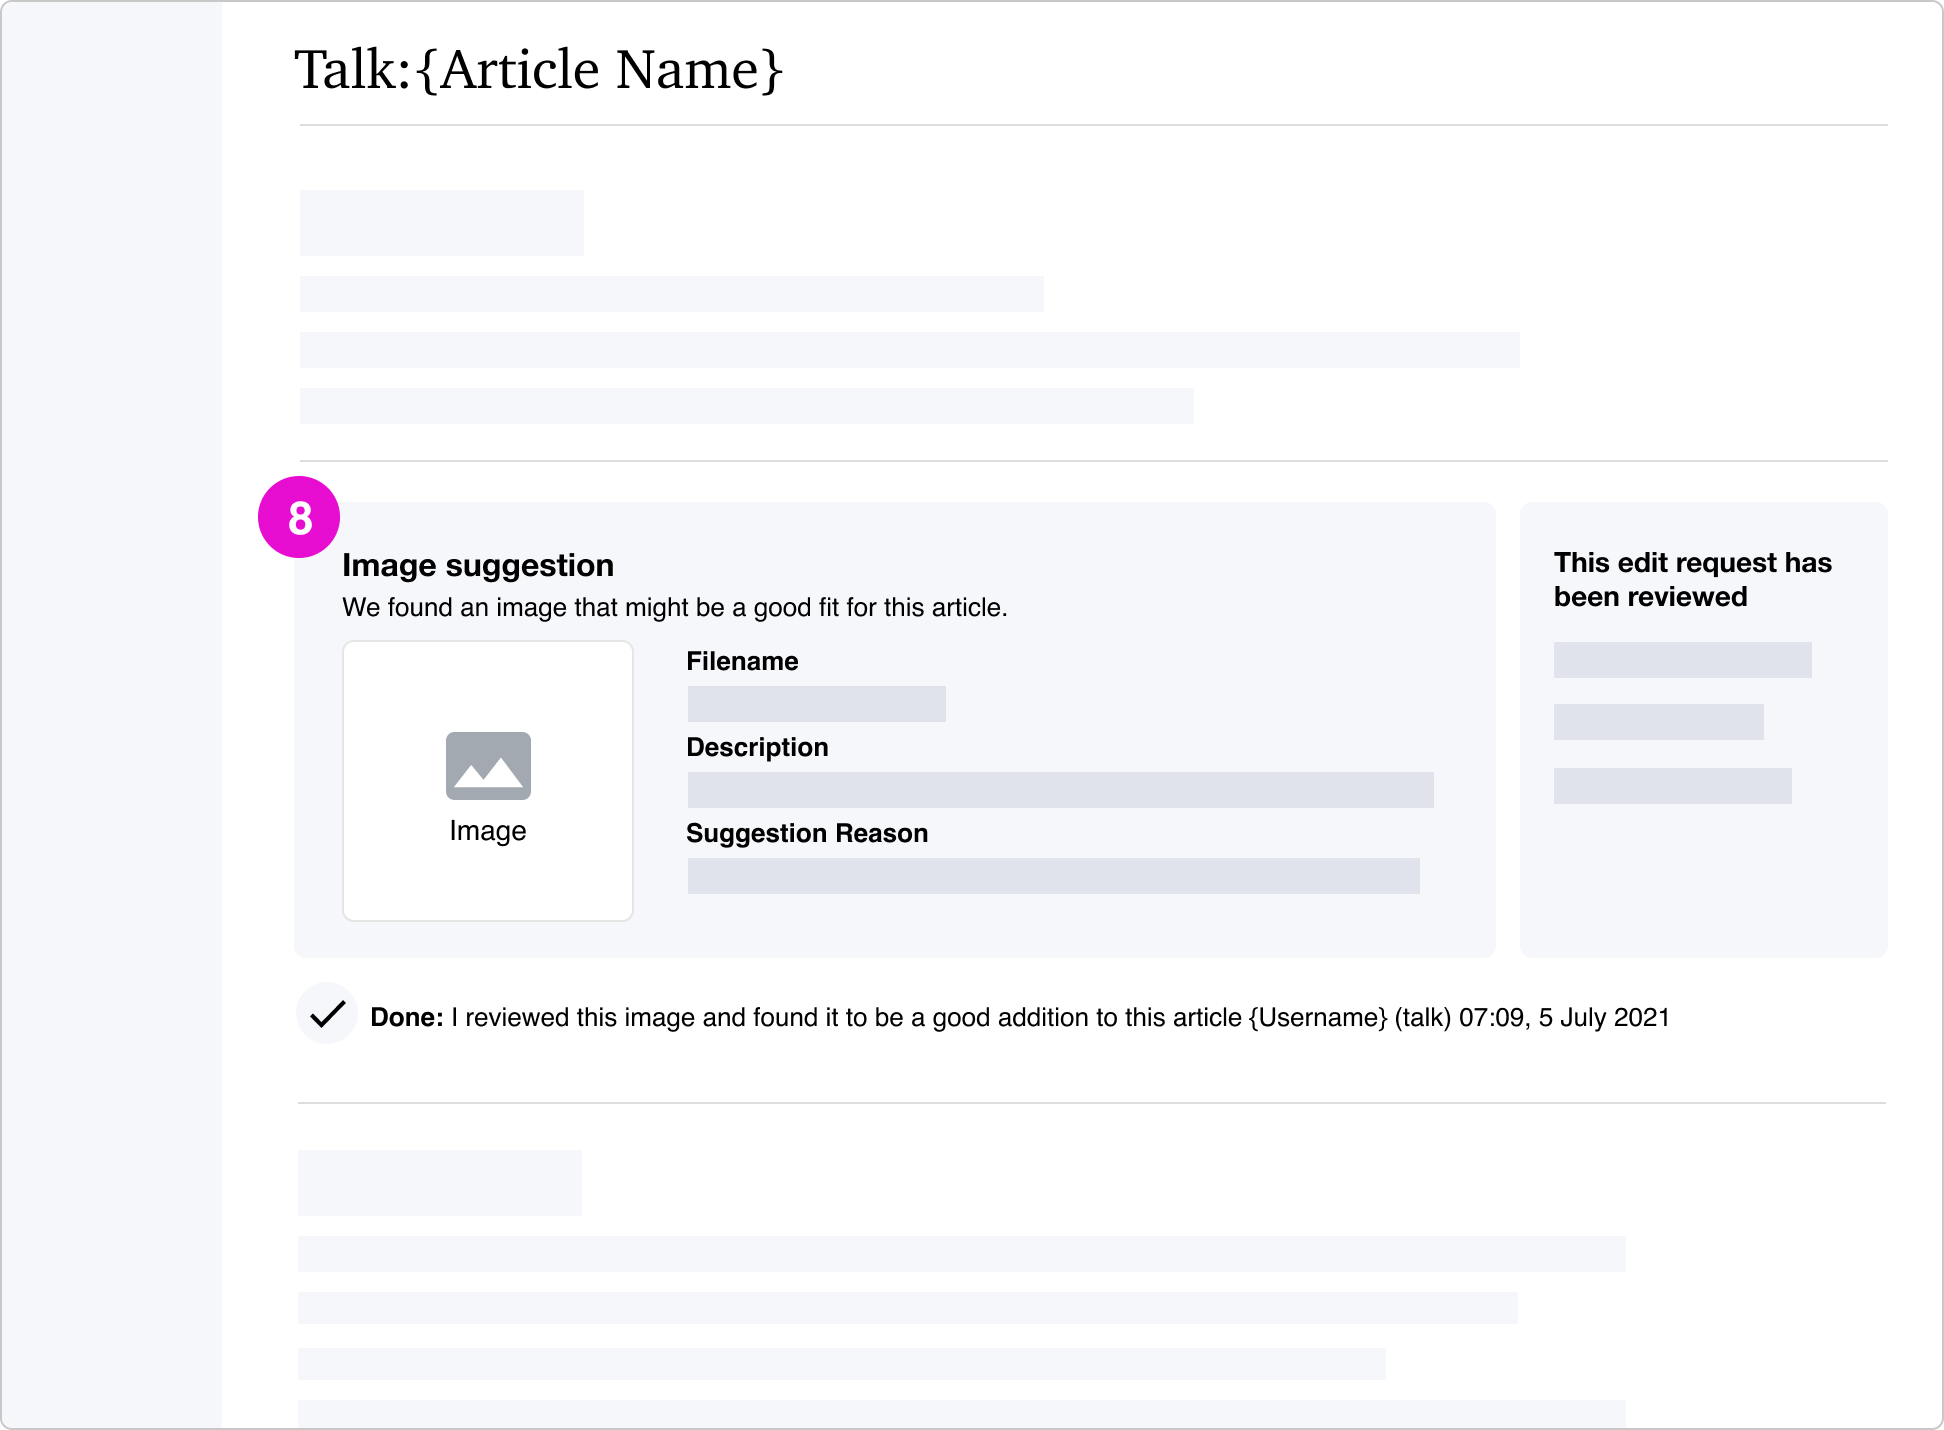
Task: Select the Image suggestion heading
Action: (x=478, y=565)
